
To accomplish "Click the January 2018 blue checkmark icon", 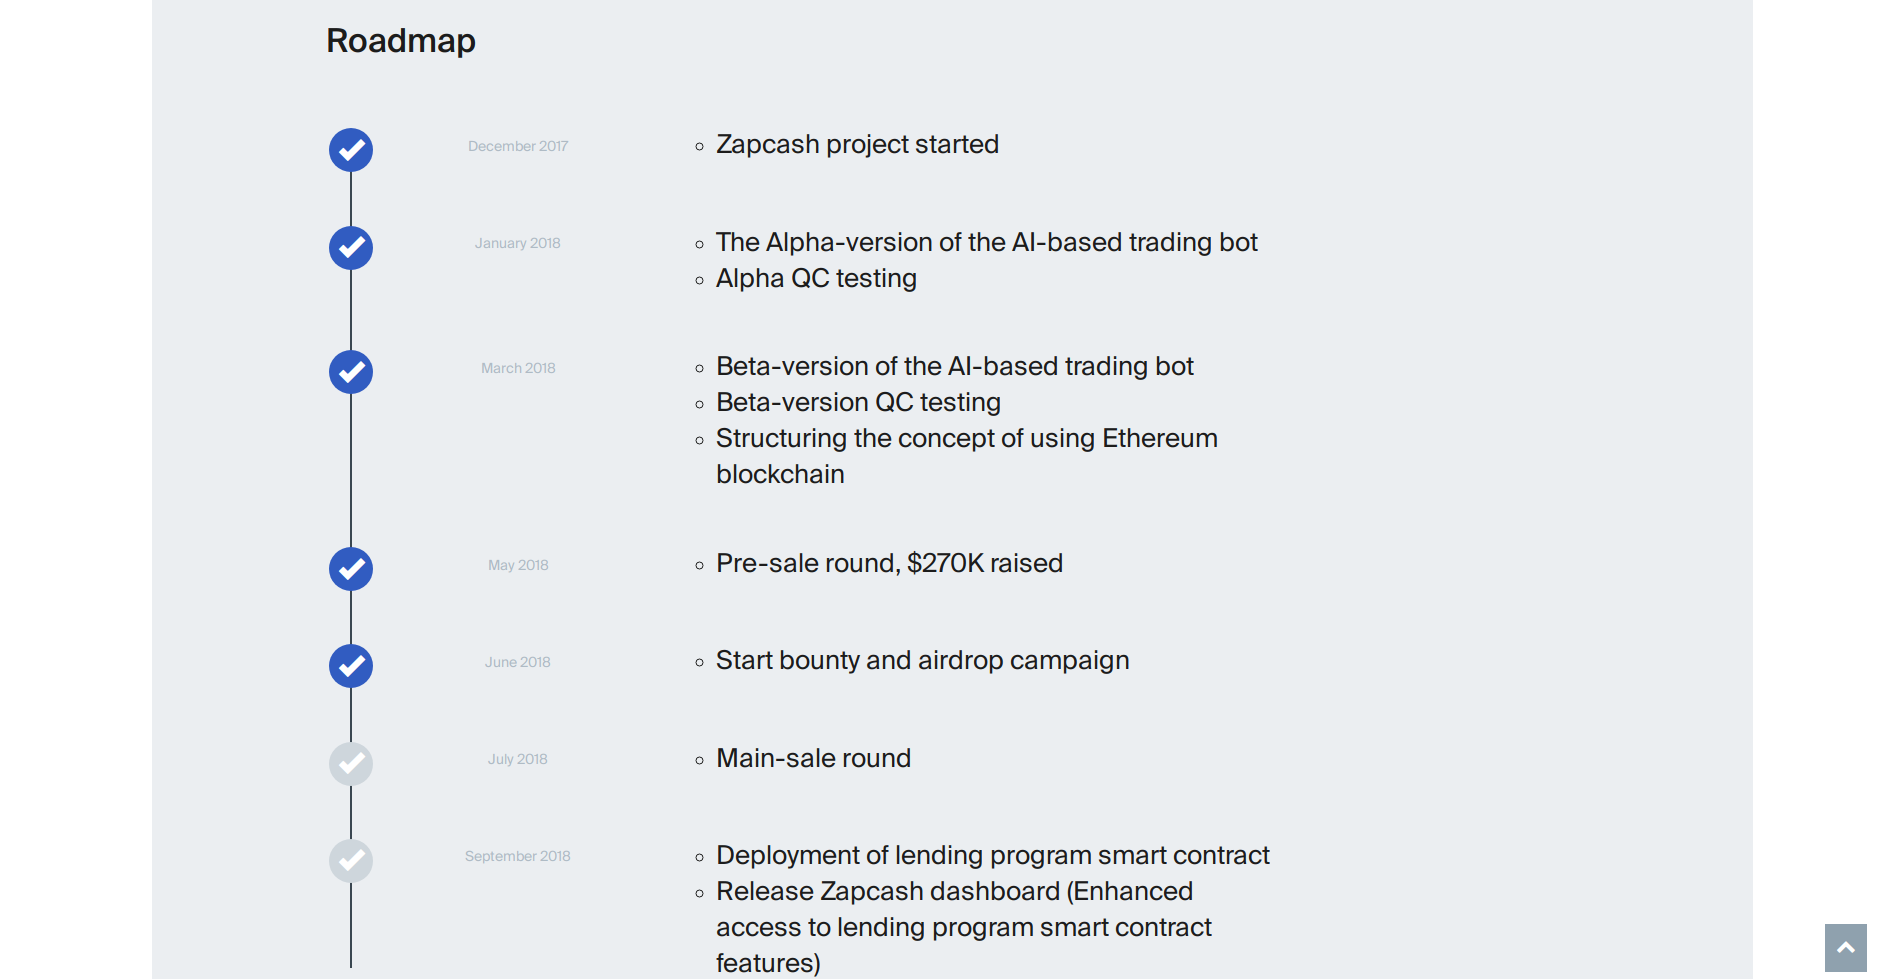I will pyautogui.click(x=351, y=248).
